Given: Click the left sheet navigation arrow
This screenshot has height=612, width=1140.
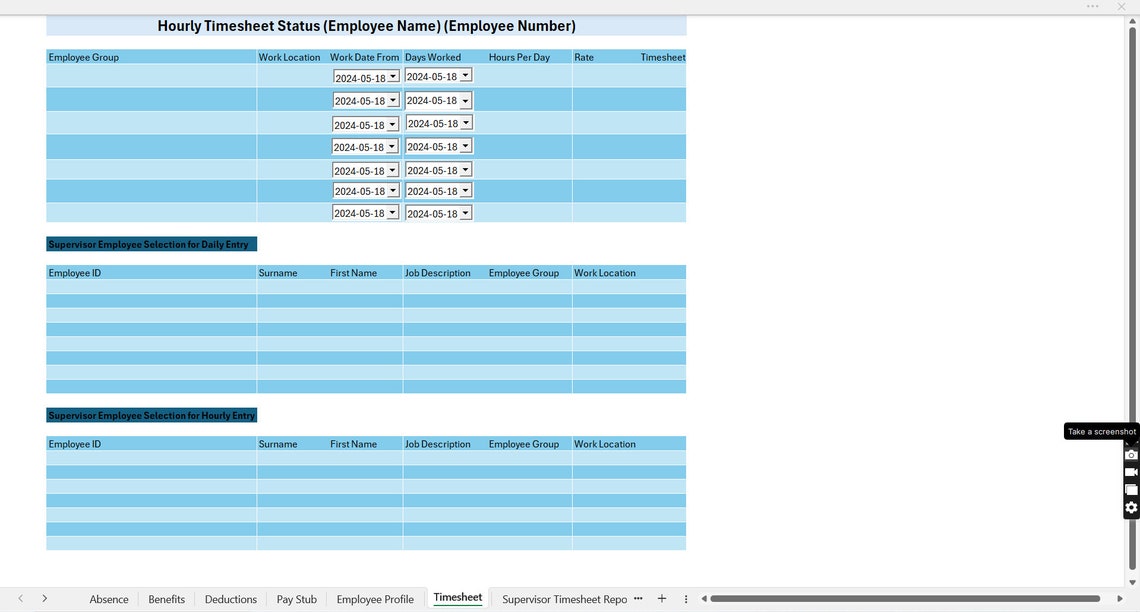Looking at the screenshot, I should pos(19,596).
